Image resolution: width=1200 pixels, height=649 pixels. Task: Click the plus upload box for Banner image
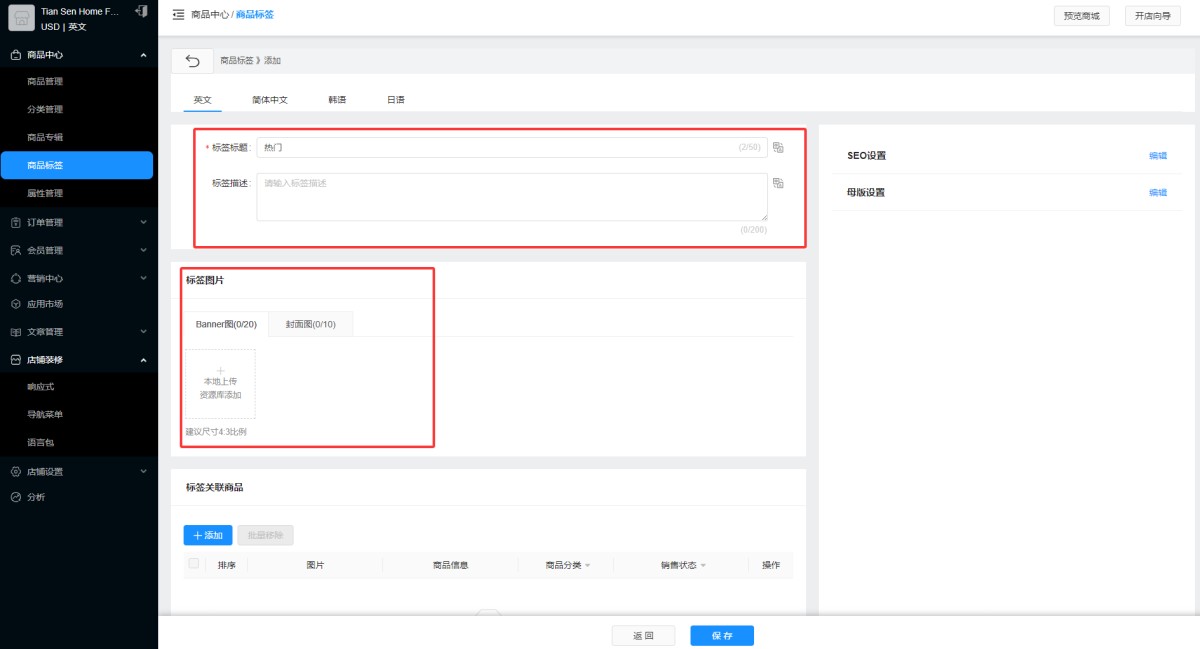pos(220,383)
